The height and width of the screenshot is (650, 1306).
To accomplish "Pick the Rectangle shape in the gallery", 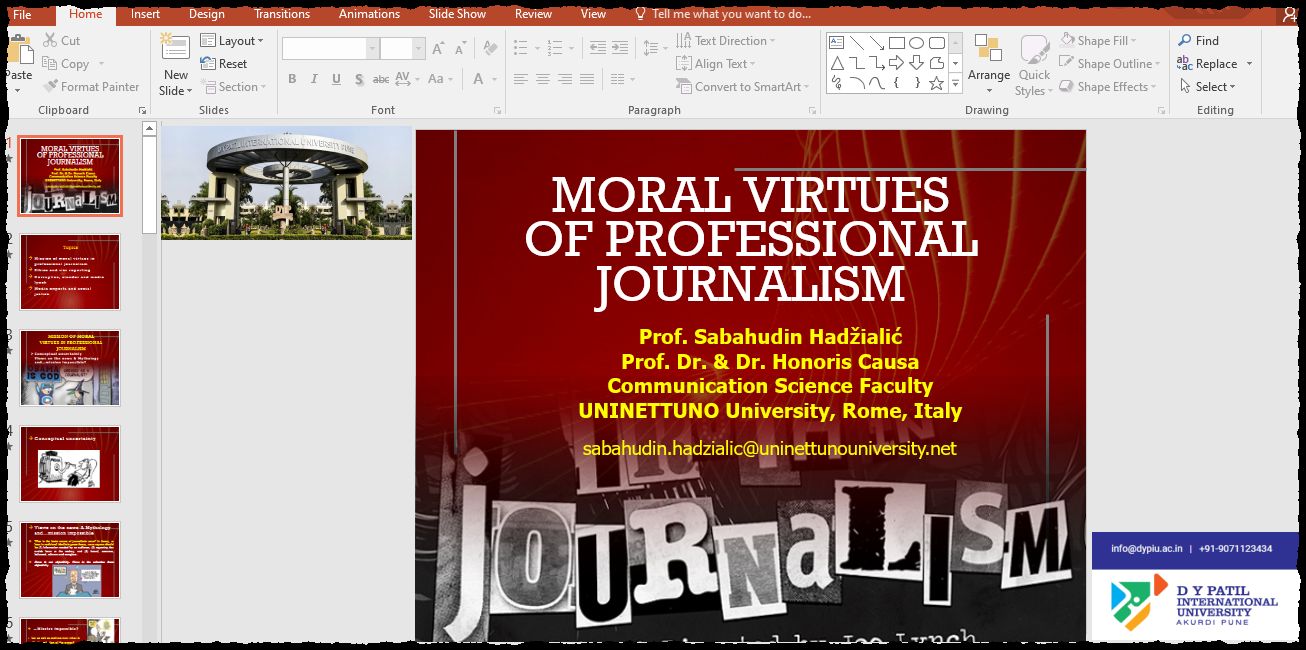I will [x=896, y=43].
